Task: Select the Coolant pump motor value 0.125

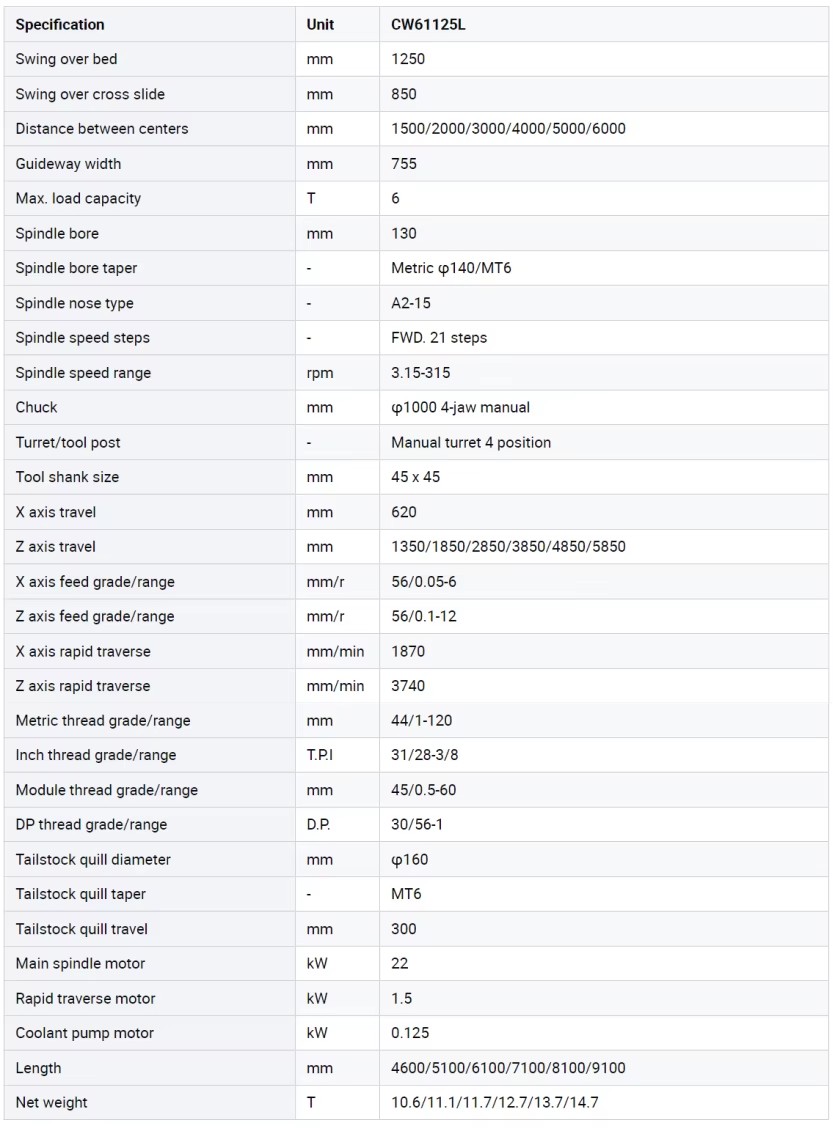Action: point(410,1033)
